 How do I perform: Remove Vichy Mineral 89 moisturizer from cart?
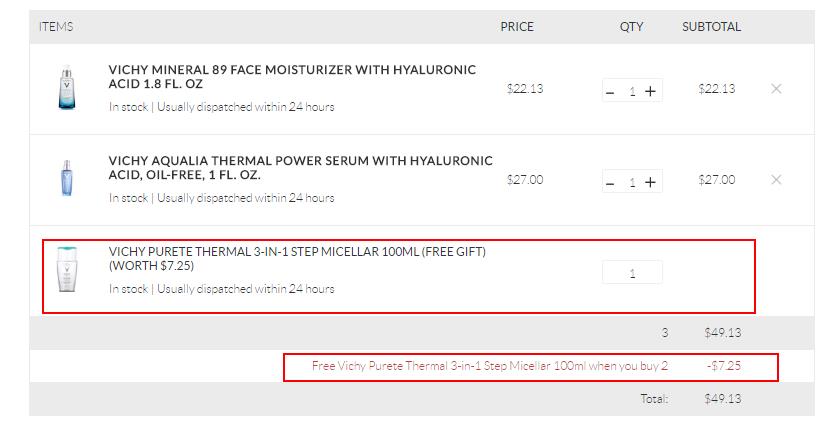click(x=776, y=89)
